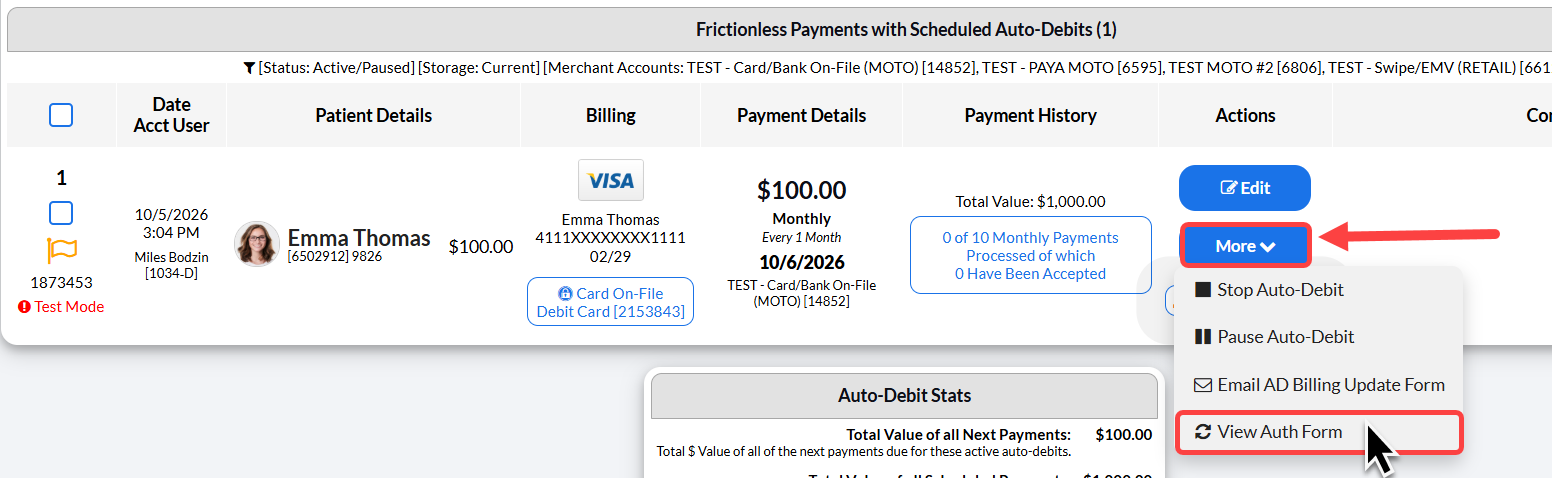Click the filter funnel icon

[x=249, y=68]
